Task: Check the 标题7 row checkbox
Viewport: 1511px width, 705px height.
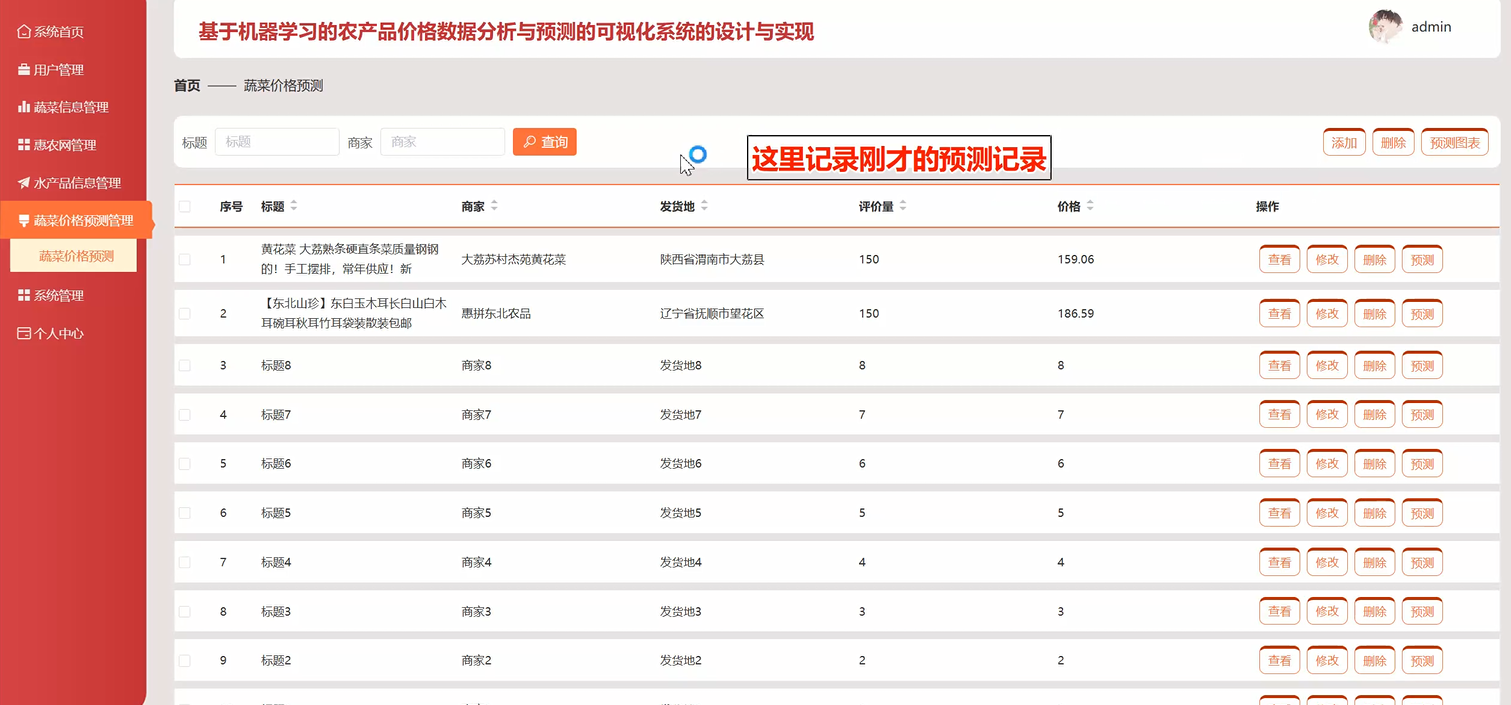Action: coord(184,414)
